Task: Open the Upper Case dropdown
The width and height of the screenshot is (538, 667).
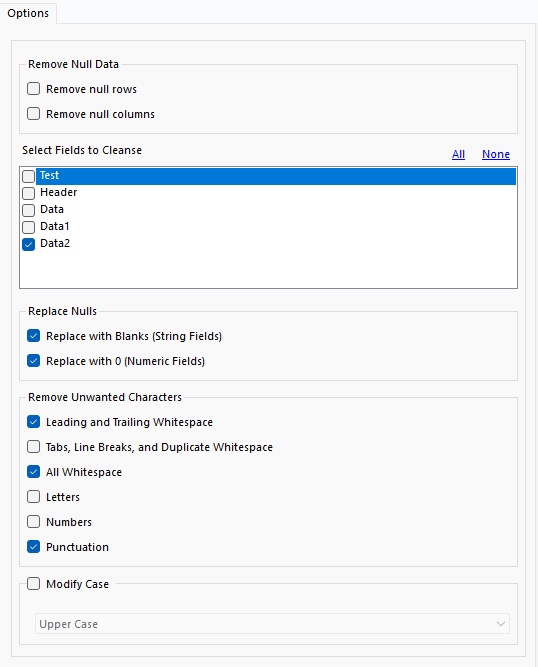Action: pyautogui.click(x=272, y=624)
